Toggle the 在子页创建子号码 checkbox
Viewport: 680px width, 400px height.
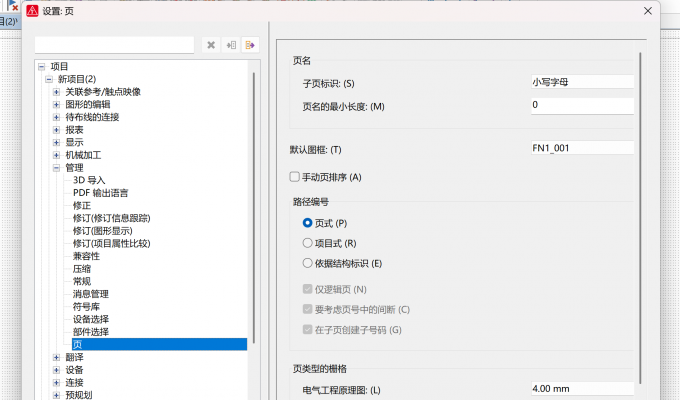pyautogui.click(x=307, y=329)
